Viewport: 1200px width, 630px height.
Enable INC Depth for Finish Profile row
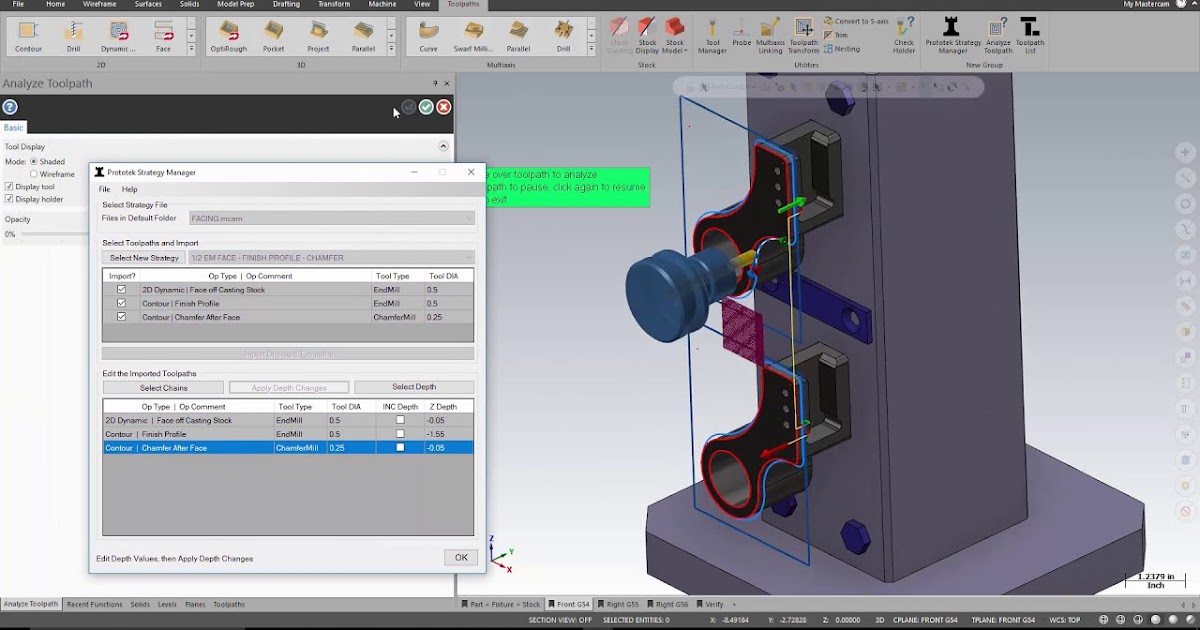click(400, 434)
